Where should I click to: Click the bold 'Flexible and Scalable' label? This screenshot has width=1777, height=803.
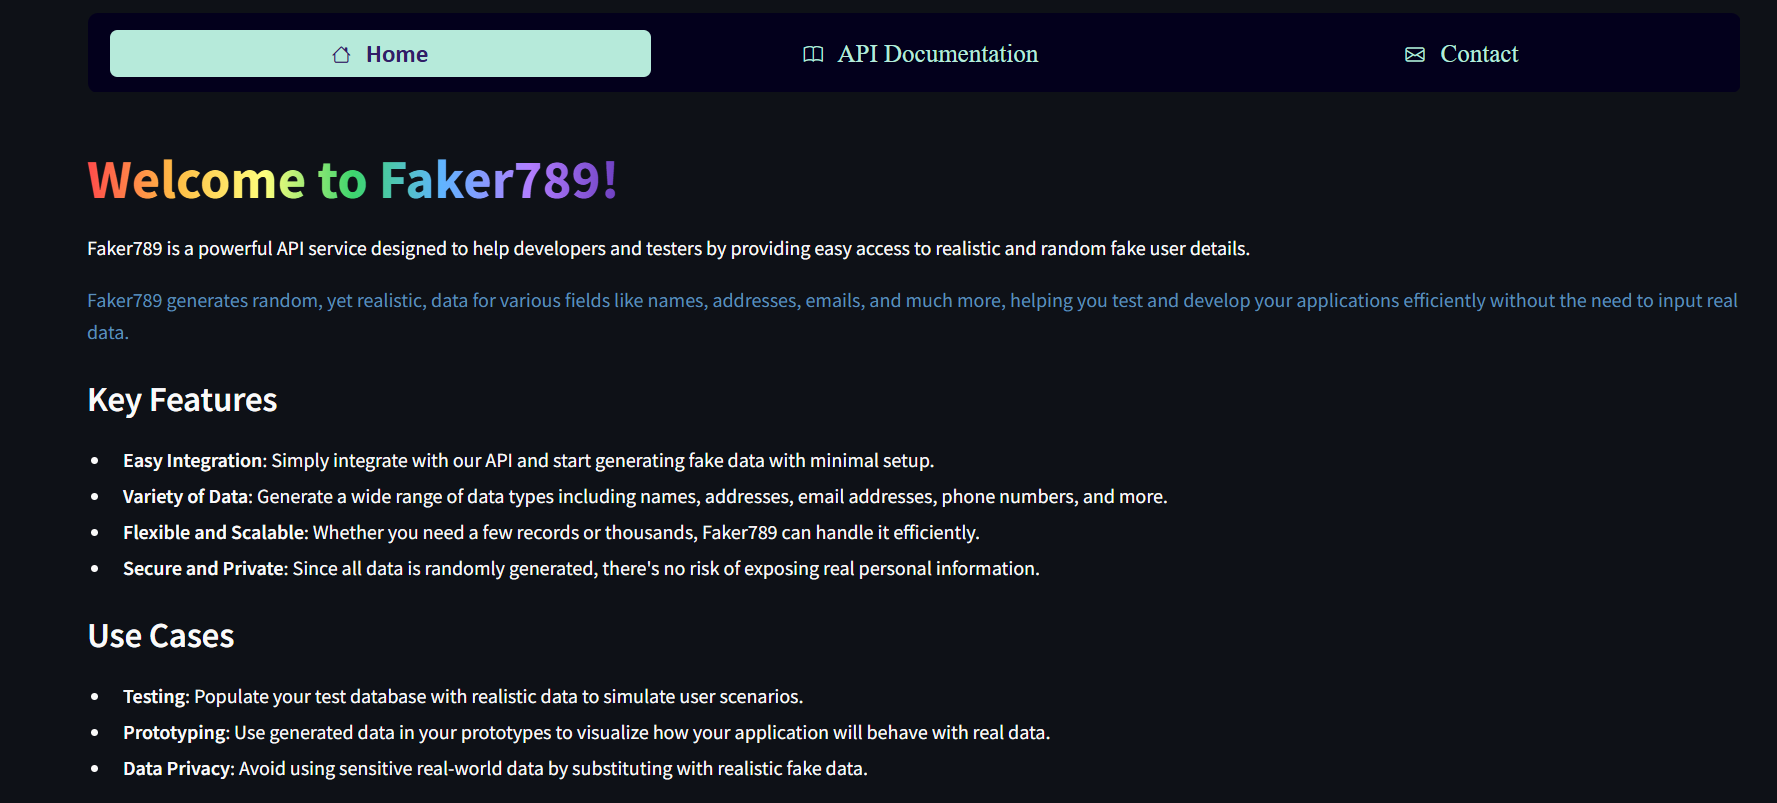[213, 533]
